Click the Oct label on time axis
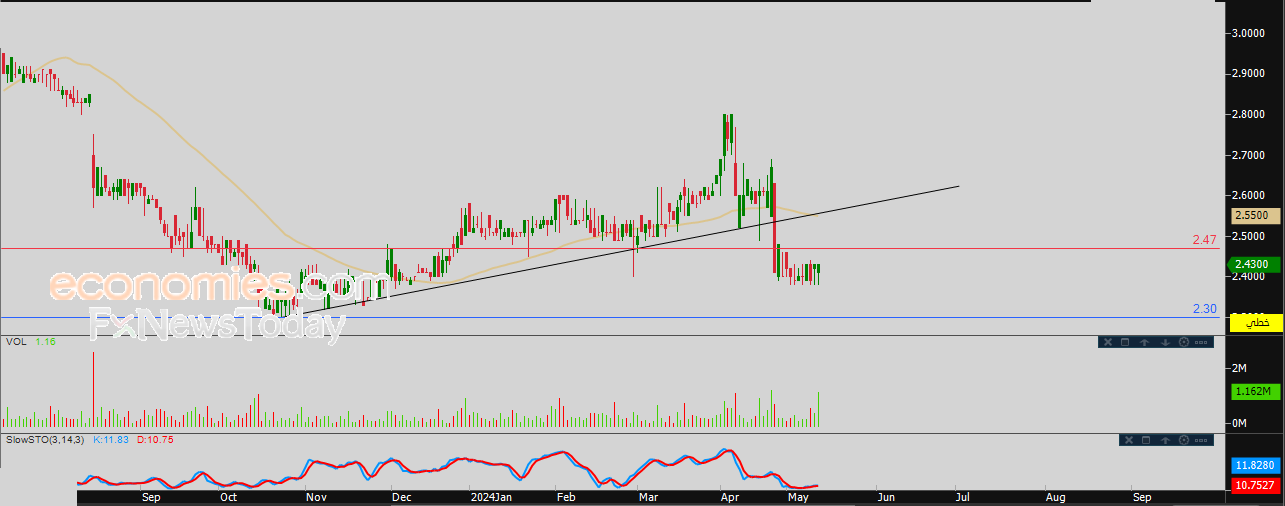This screenshot has width=1285, height=506. (228, 496)
